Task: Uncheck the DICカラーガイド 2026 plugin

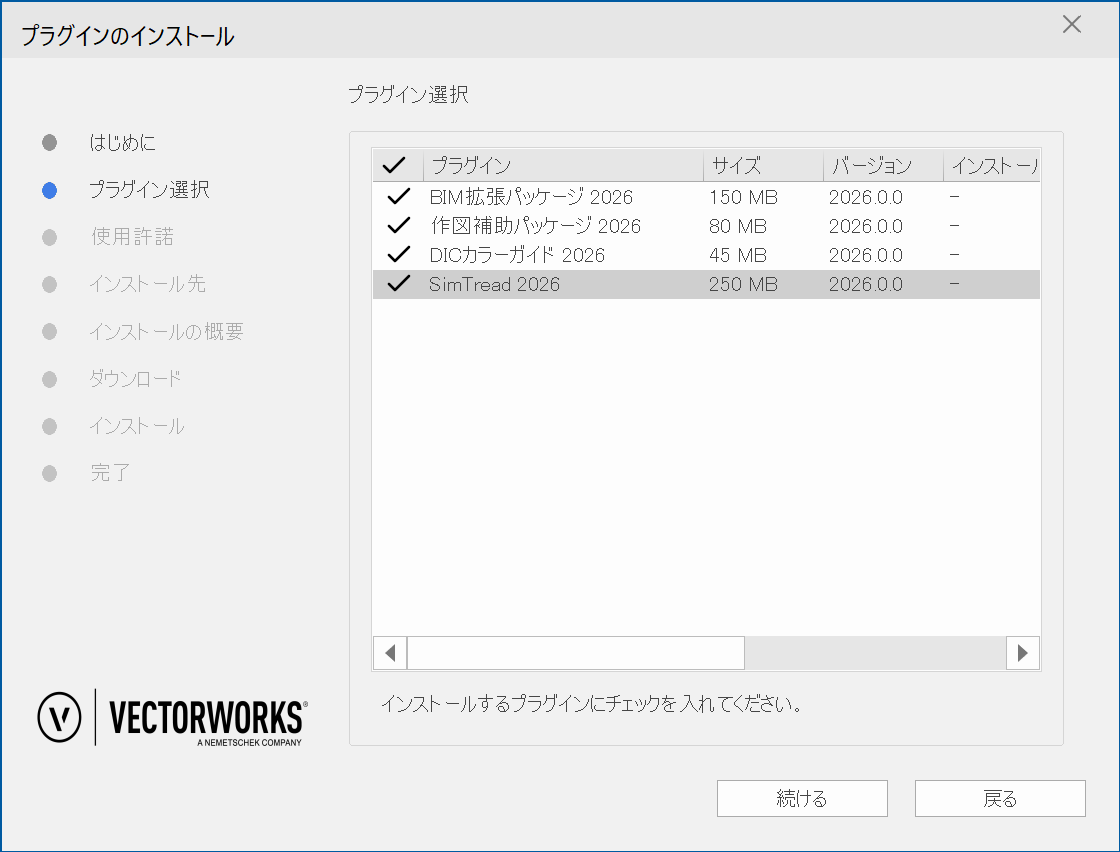Action: 398,255
